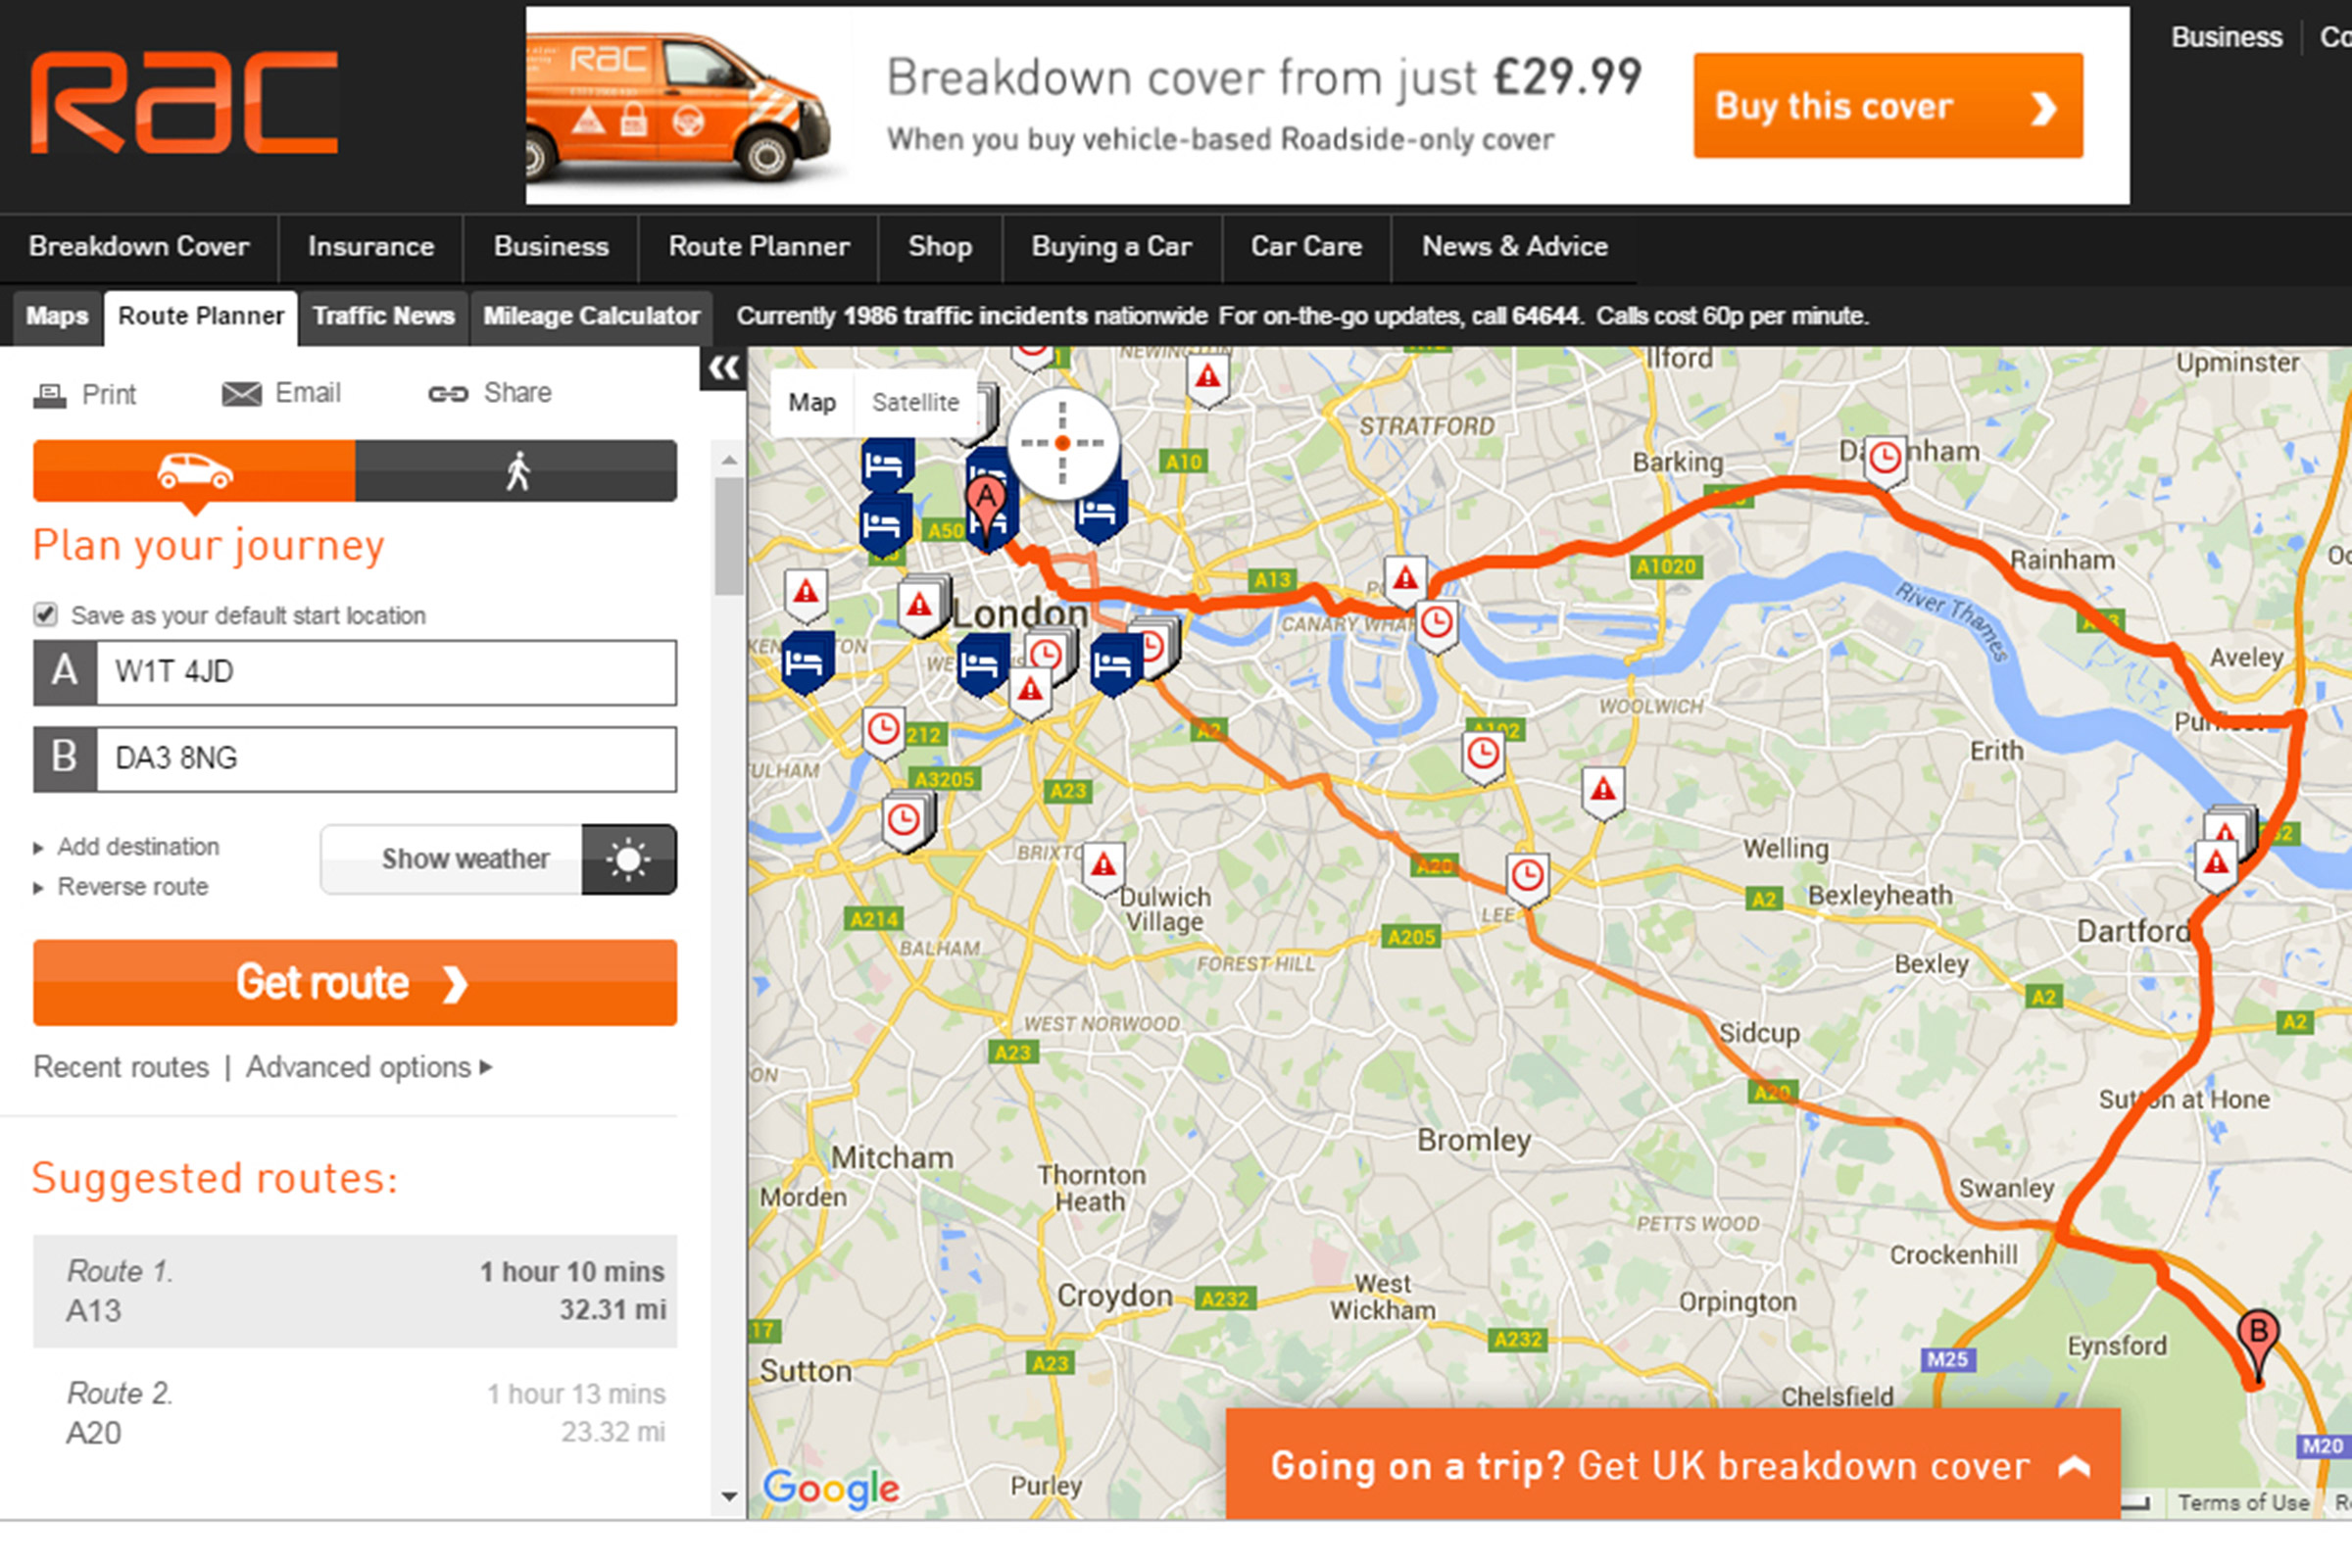Click the Buy this cover button
The image size is (2352, 1568).
coord(1888,106)
